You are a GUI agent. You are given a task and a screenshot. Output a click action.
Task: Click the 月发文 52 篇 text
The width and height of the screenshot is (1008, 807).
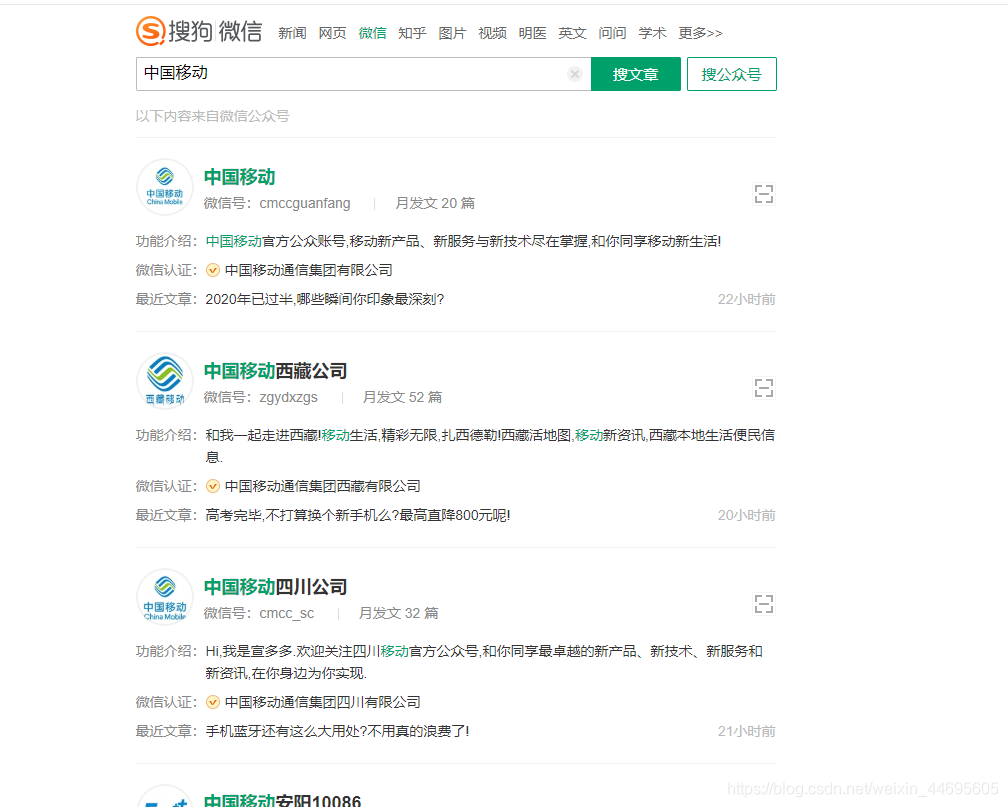[402, 397]
